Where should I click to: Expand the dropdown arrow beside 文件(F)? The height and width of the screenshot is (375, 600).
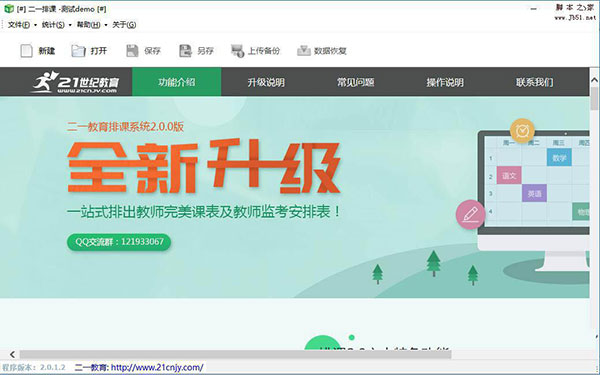point(36,25)
